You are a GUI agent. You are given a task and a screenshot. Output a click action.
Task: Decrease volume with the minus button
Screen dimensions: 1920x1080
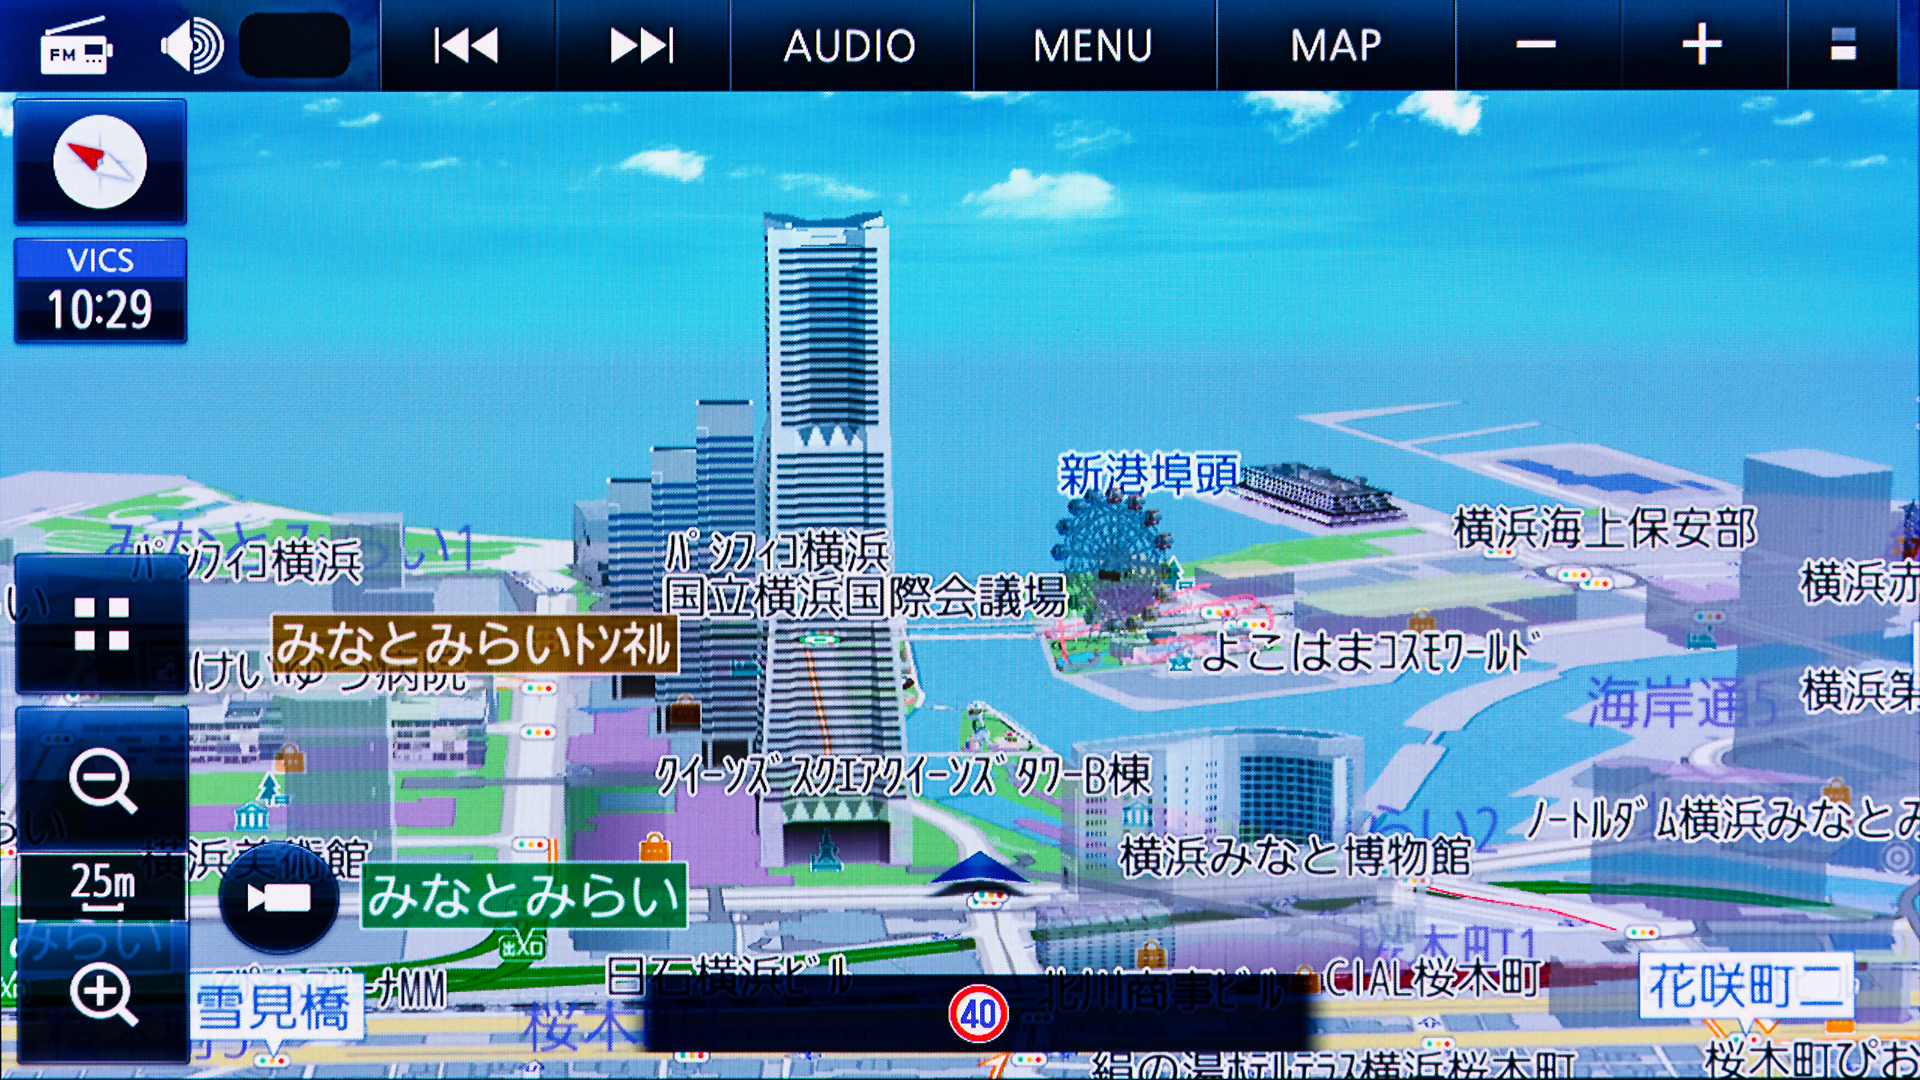(x=1536, y=46)
